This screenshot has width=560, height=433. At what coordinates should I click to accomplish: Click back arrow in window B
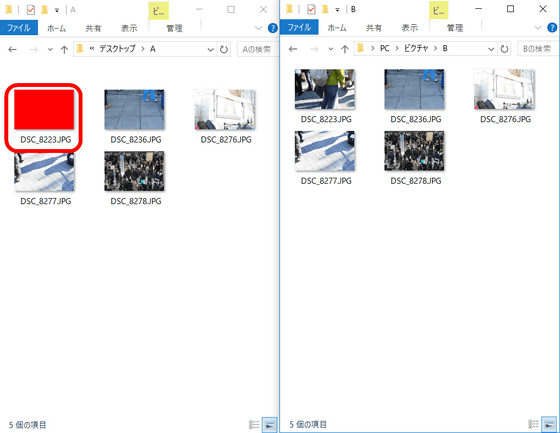(x=293, y=49)
